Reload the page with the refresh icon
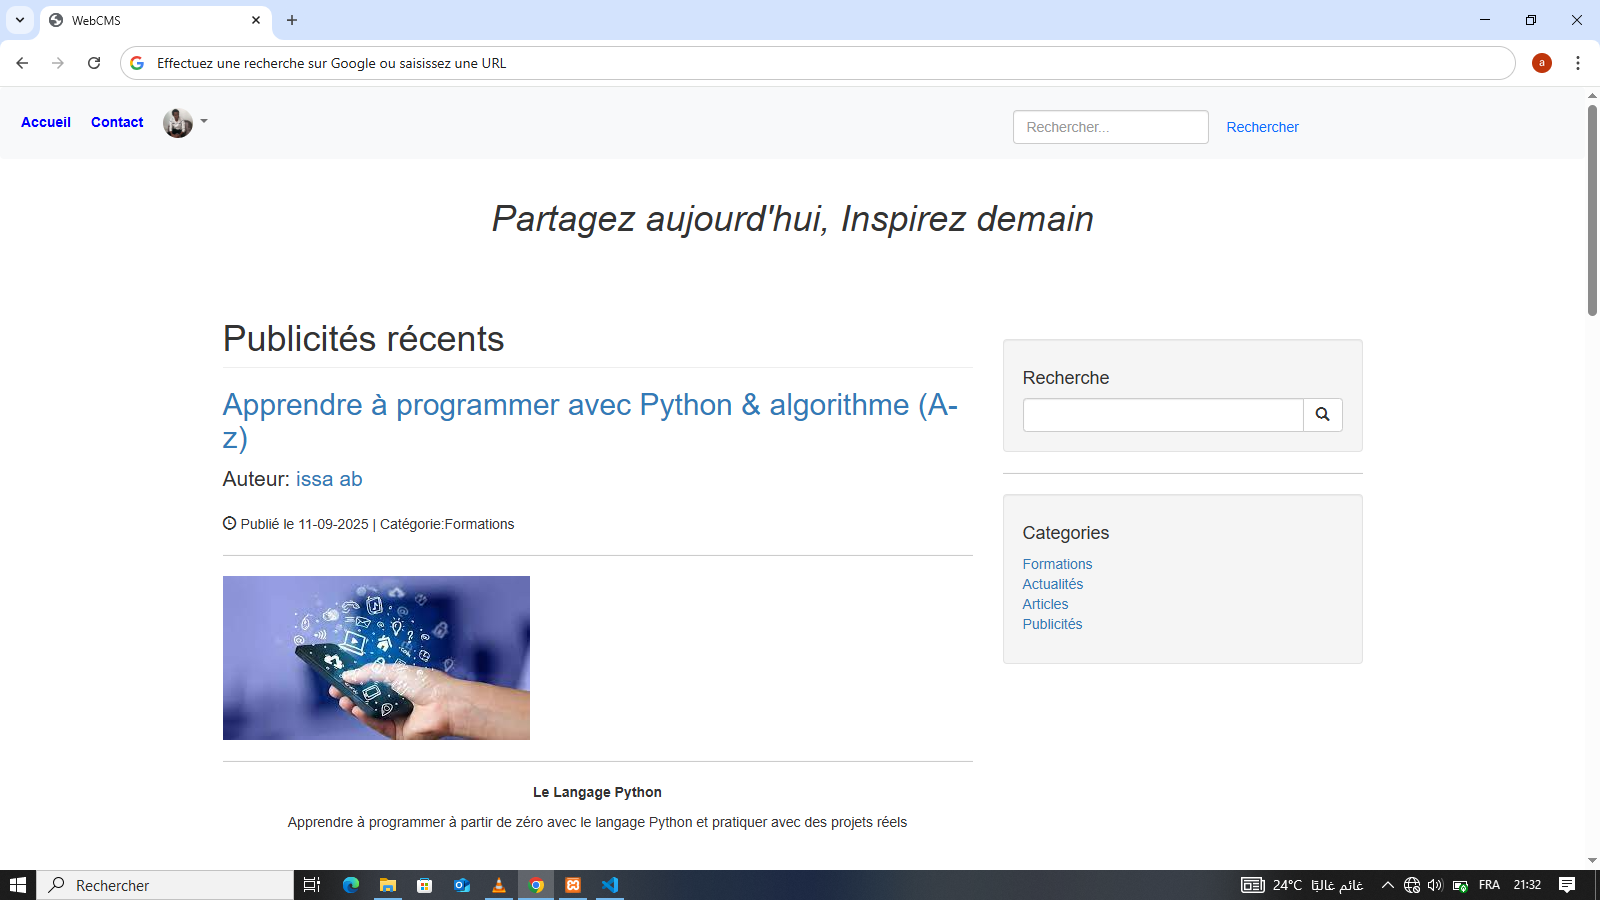 (x=94, y=63)
